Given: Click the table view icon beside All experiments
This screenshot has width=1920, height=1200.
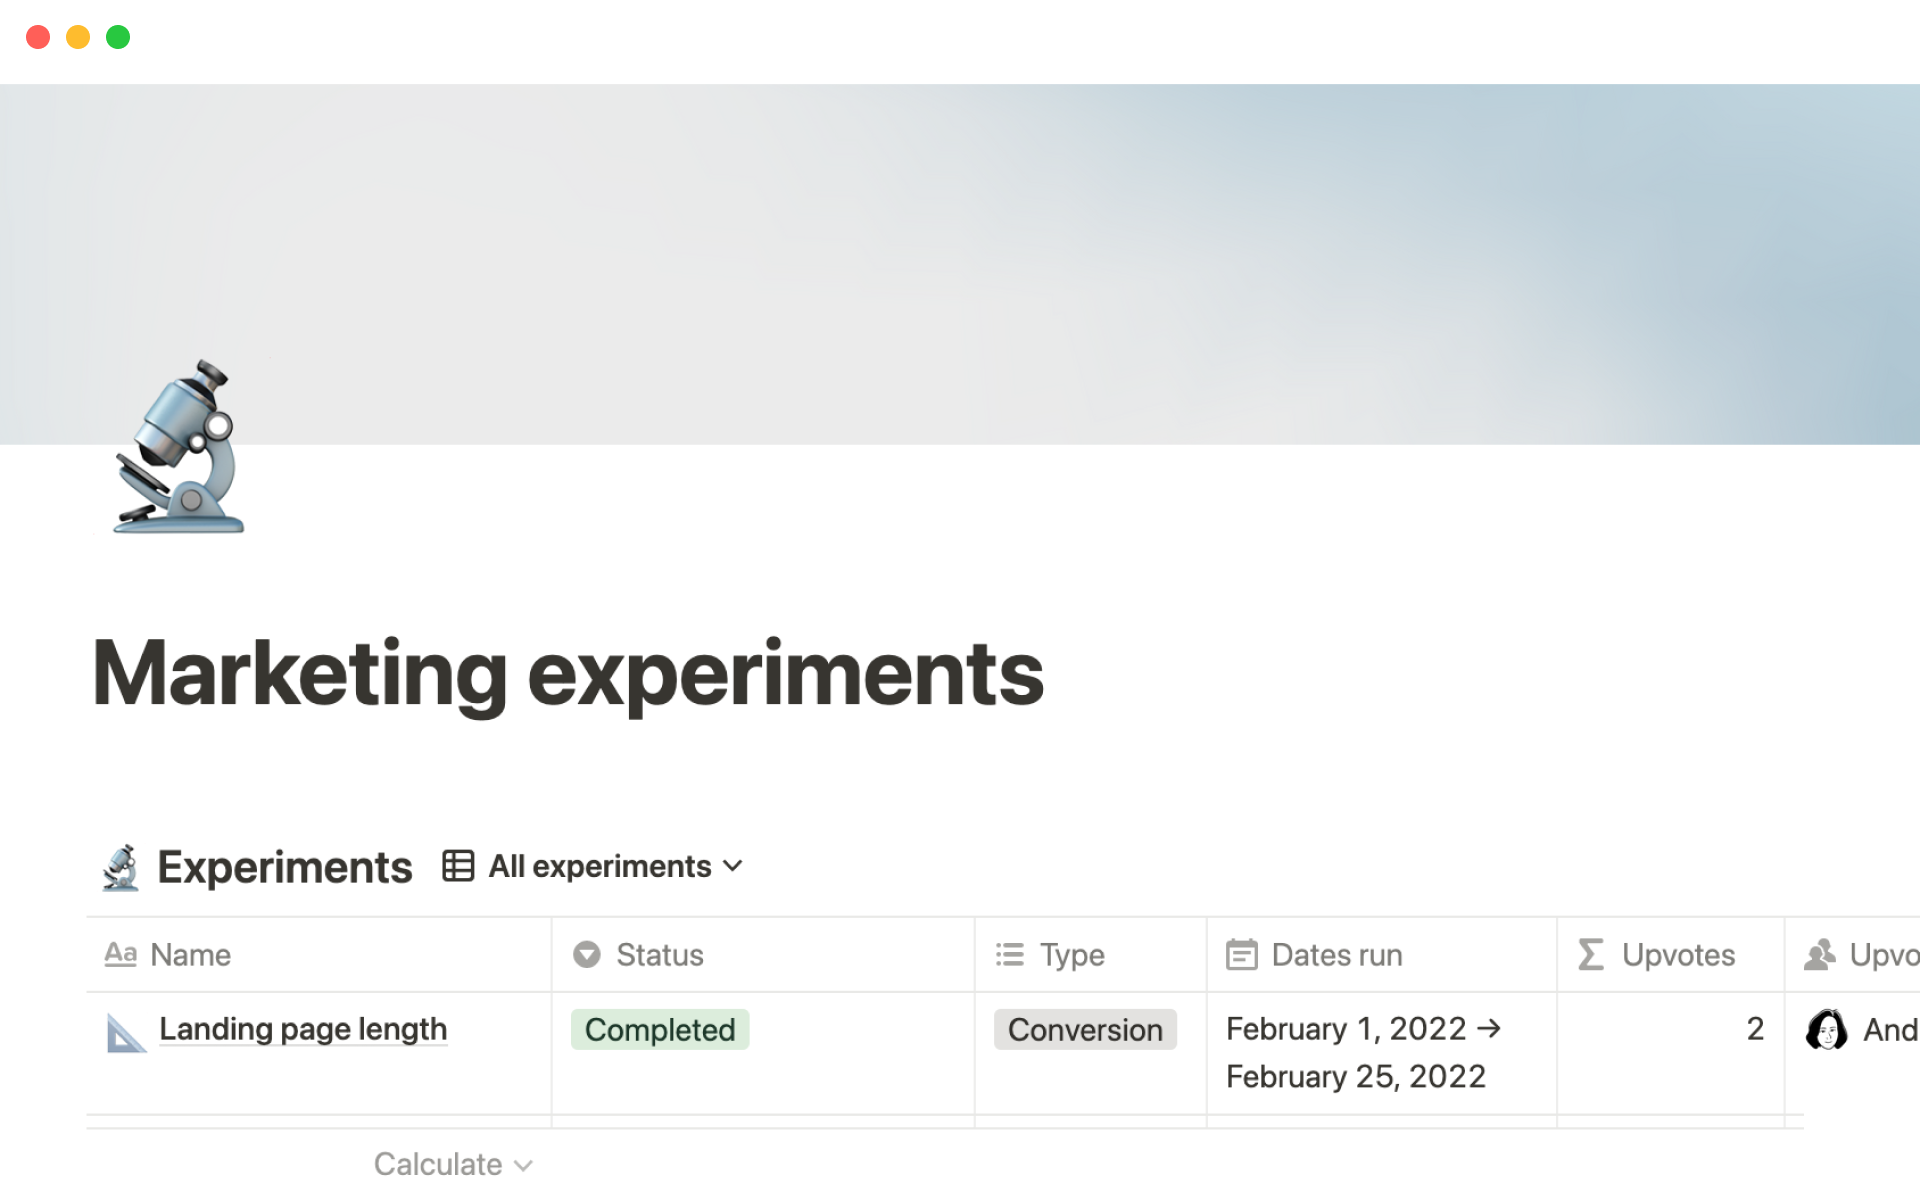Looking at the screenshot, I should tap(458, 866).
